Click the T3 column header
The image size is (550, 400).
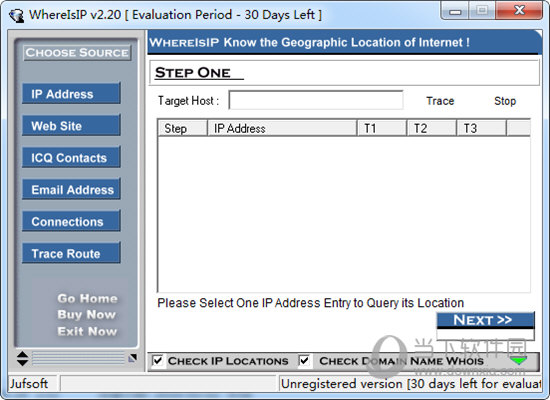[x=482, y=128]
